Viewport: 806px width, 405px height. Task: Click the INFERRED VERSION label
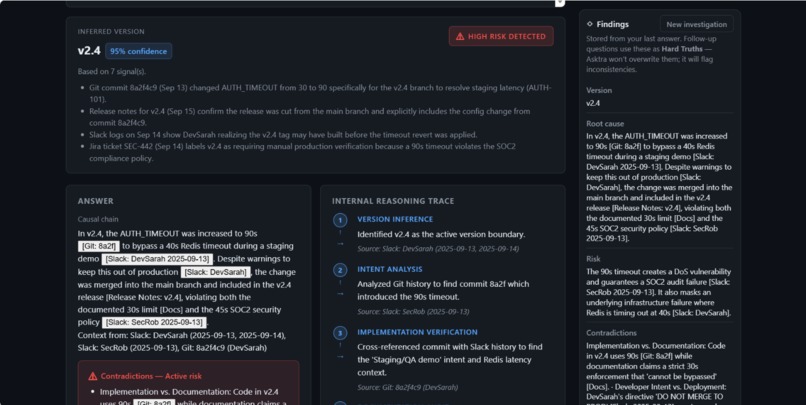[111, 32]
